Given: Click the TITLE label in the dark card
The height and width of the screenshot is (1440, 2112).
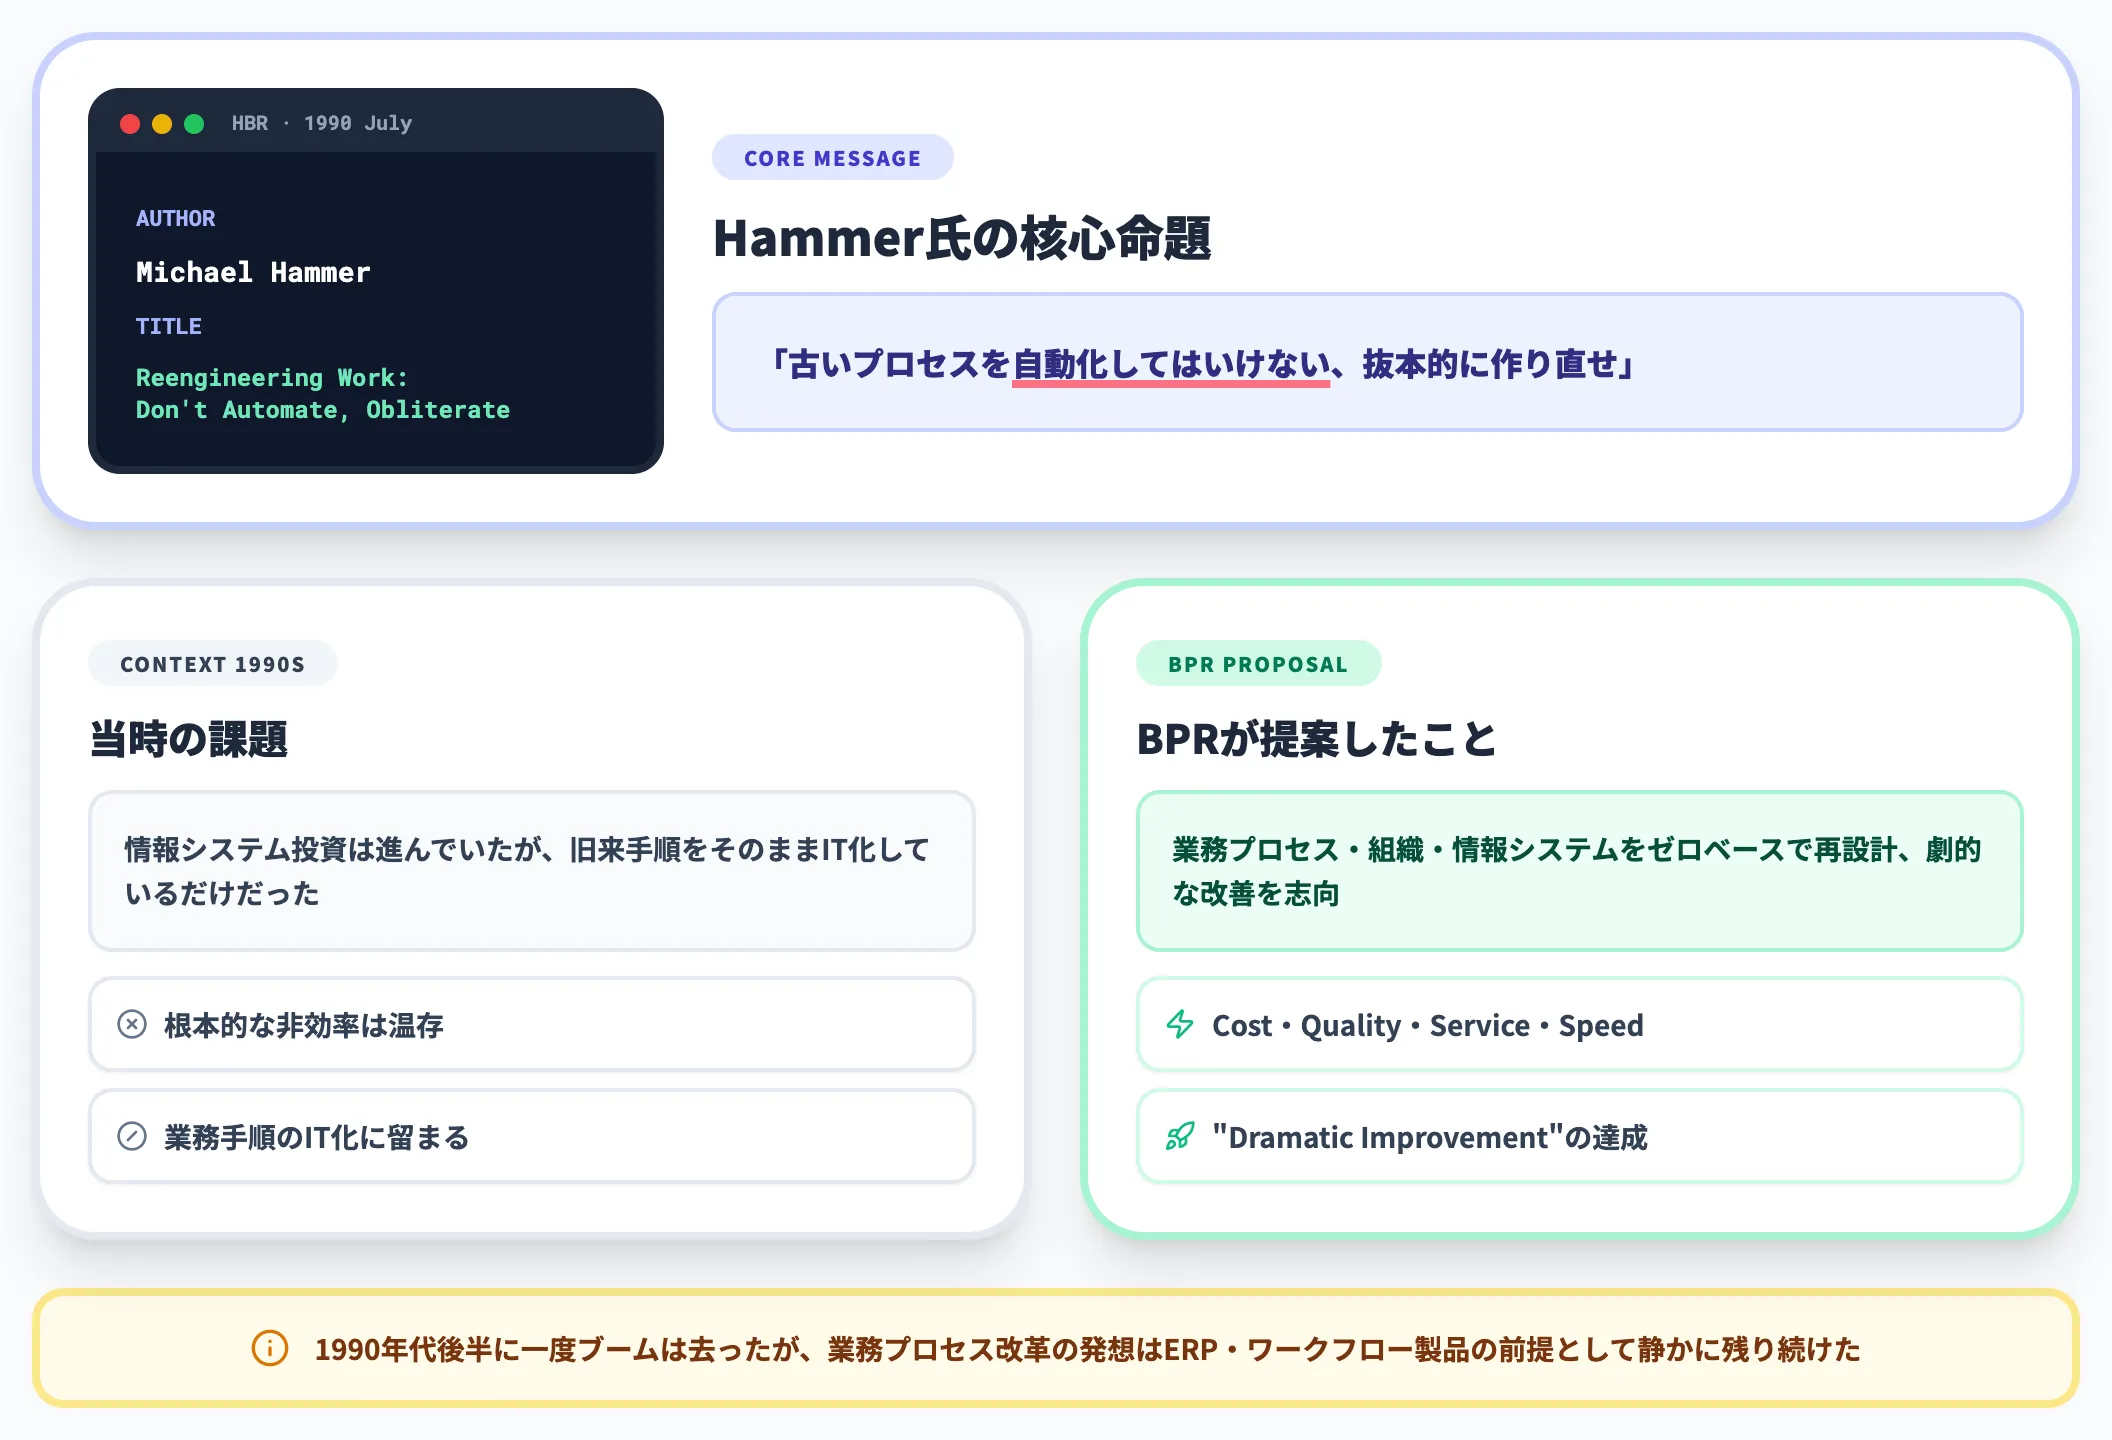Looking at the screenshot, I should (169, 326).
